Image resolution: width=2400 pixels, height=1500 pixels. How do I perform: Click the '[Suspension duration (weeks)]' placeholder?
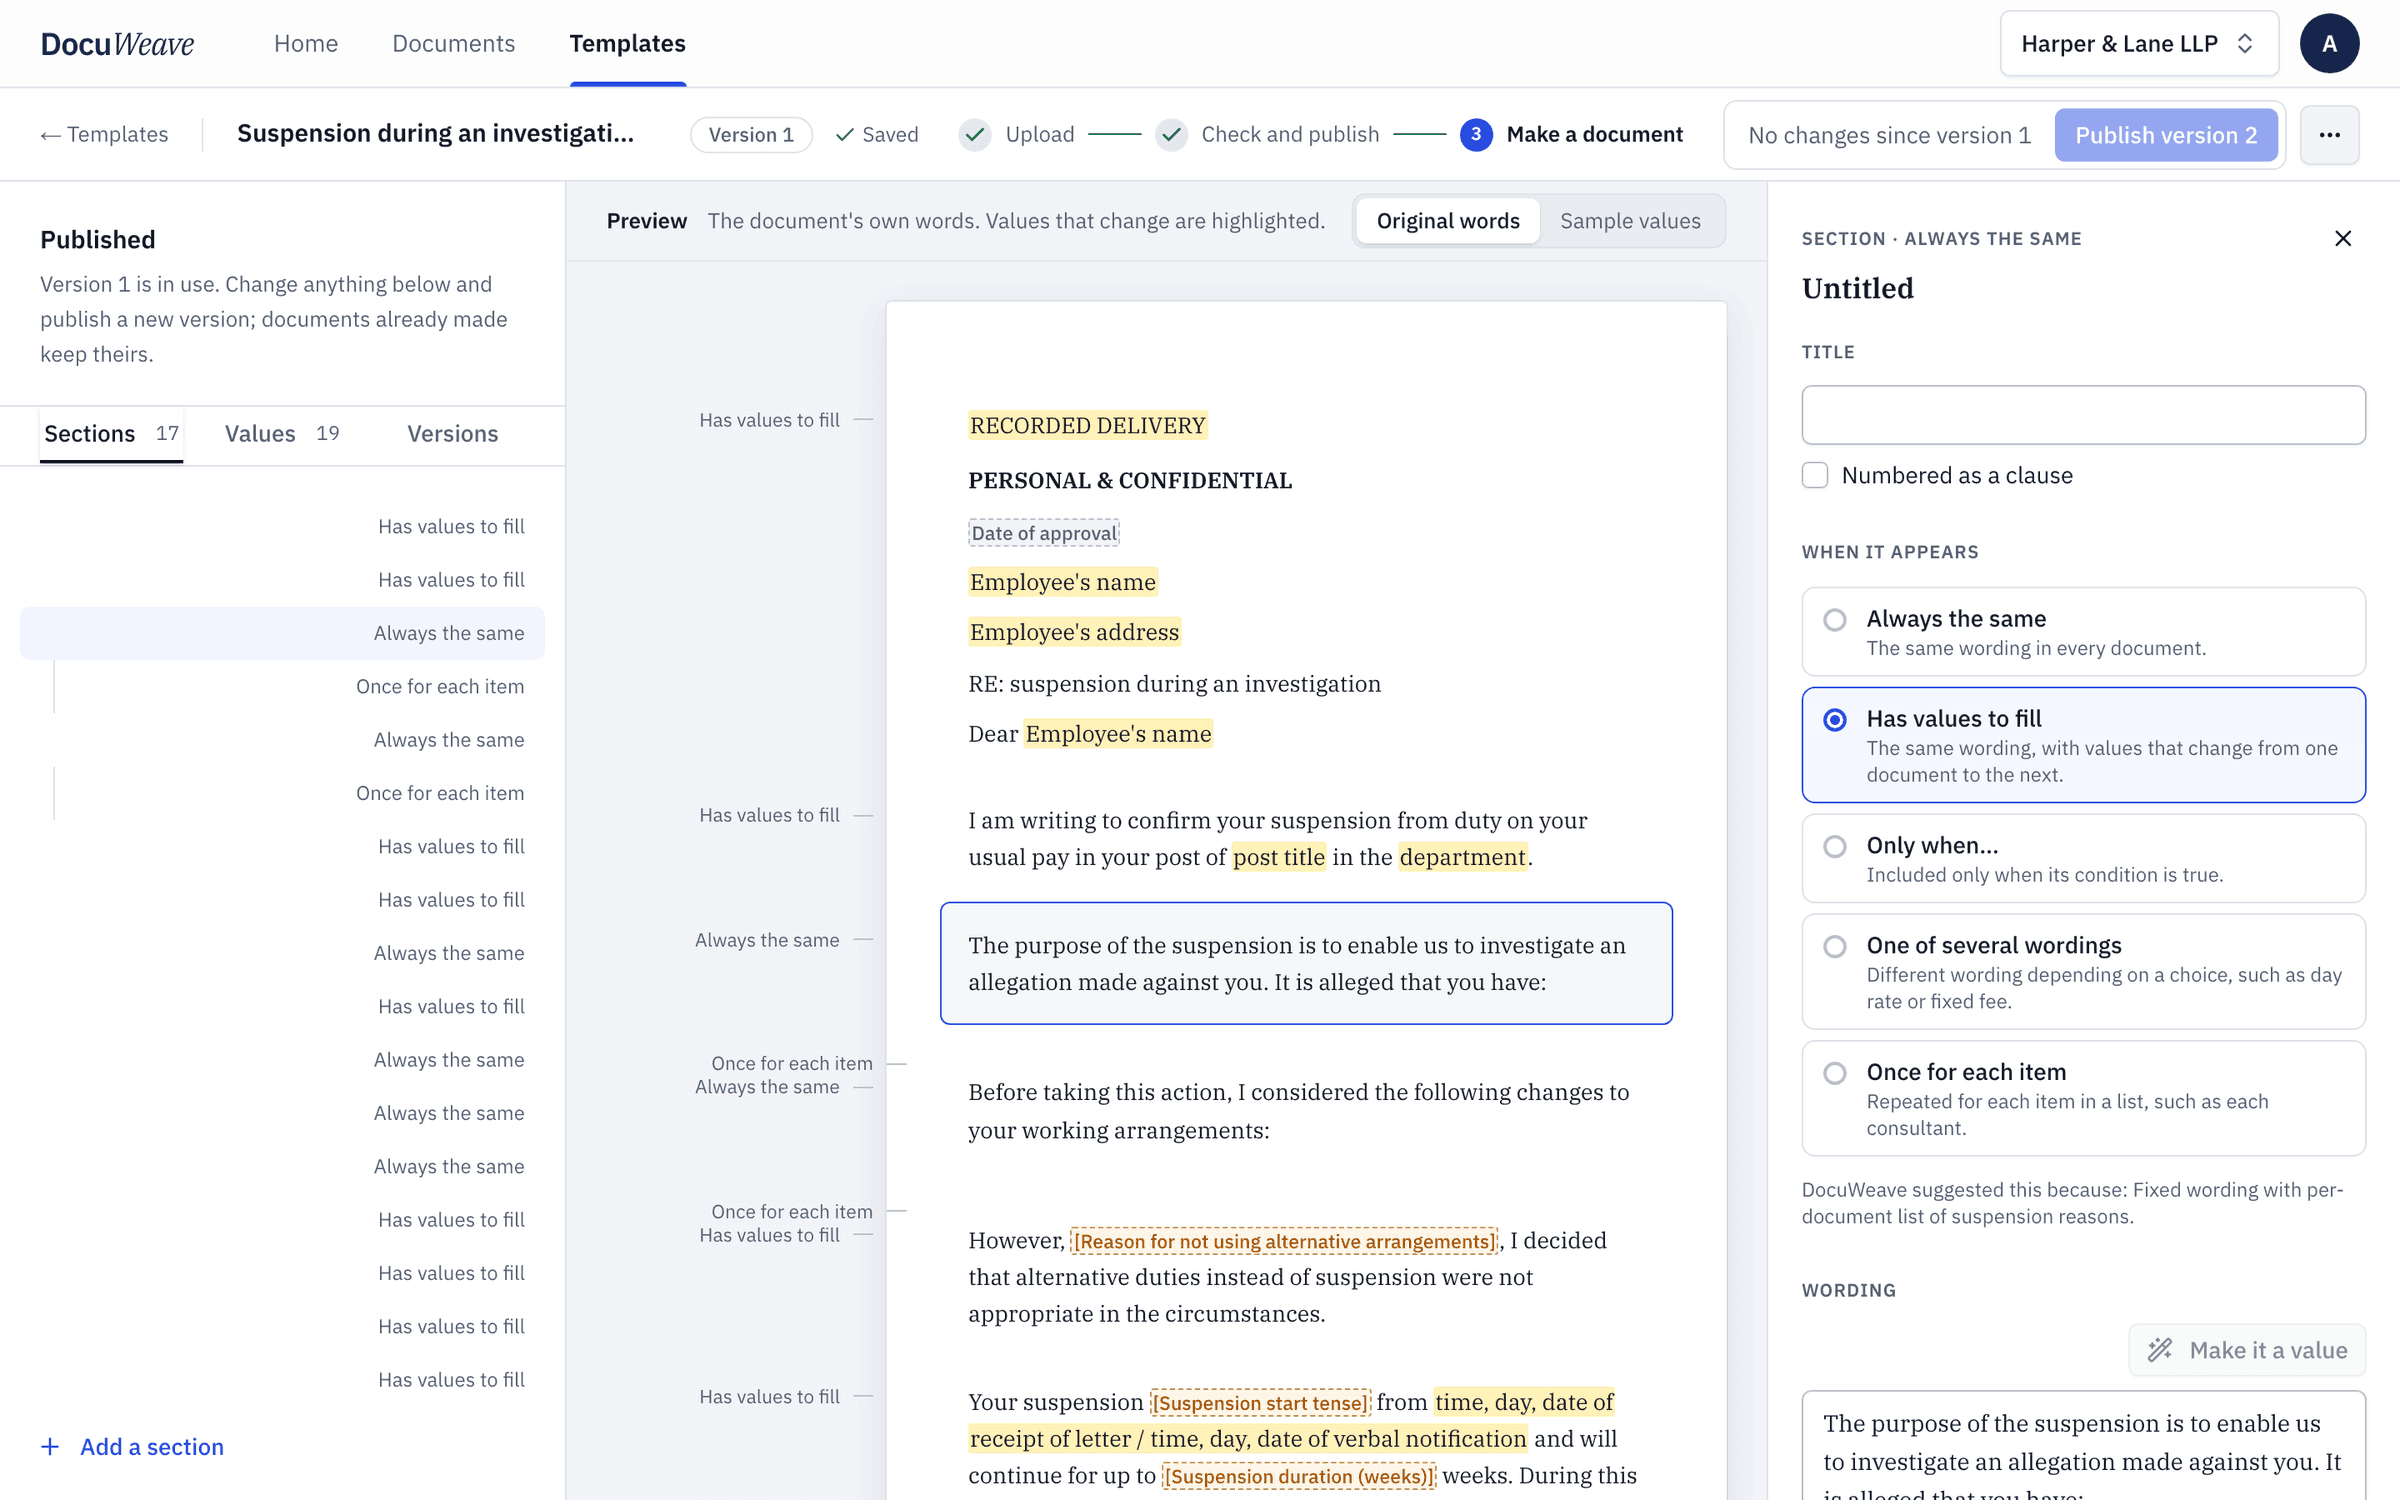(1299, 1476)
